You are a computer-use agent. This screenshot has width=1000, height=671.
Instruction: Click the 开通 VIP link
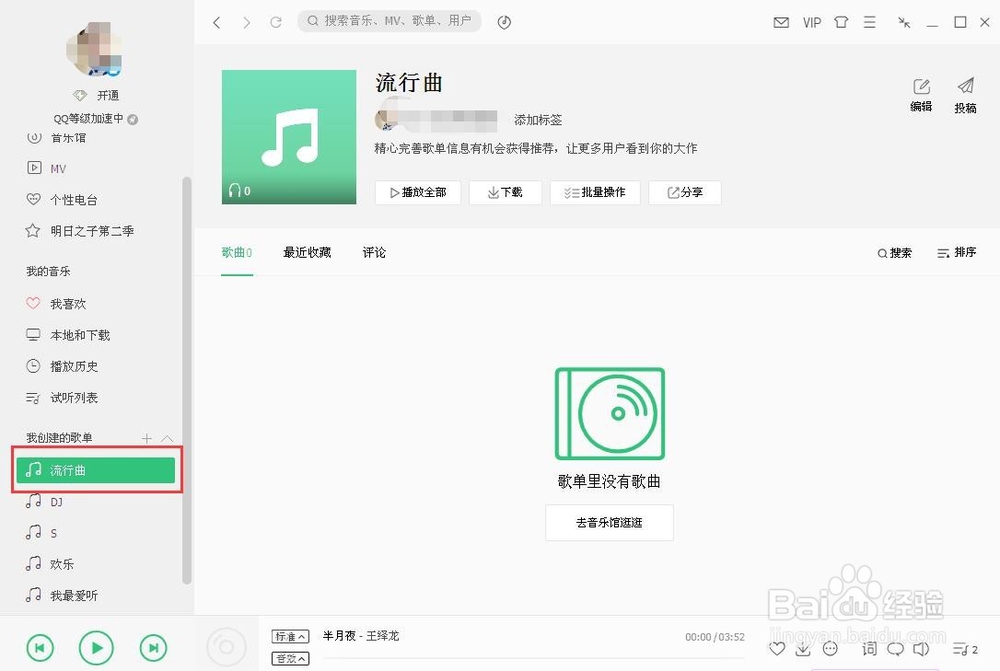click(108, 95)
